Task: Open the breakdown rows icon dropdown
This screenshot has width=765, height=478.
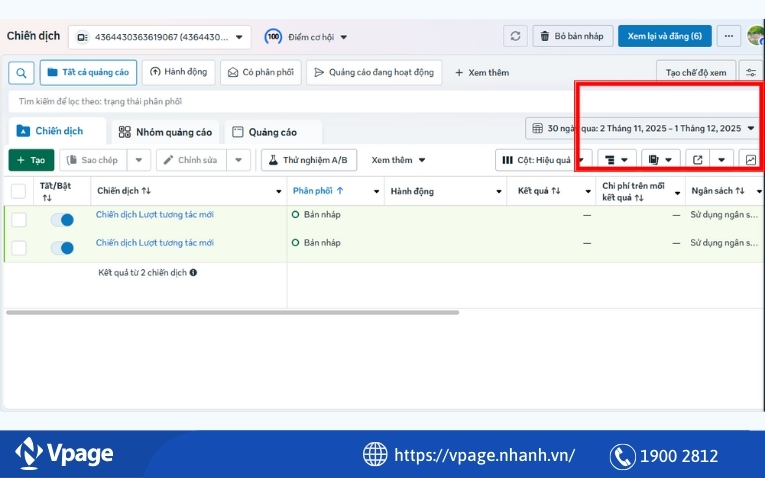Action: point(615,160)
